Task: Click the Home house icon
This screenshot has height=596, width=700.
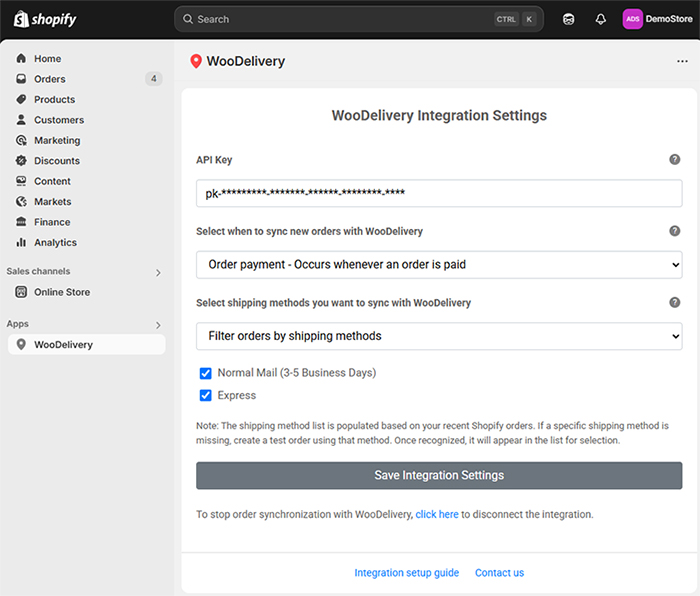Action: point(21,58)
